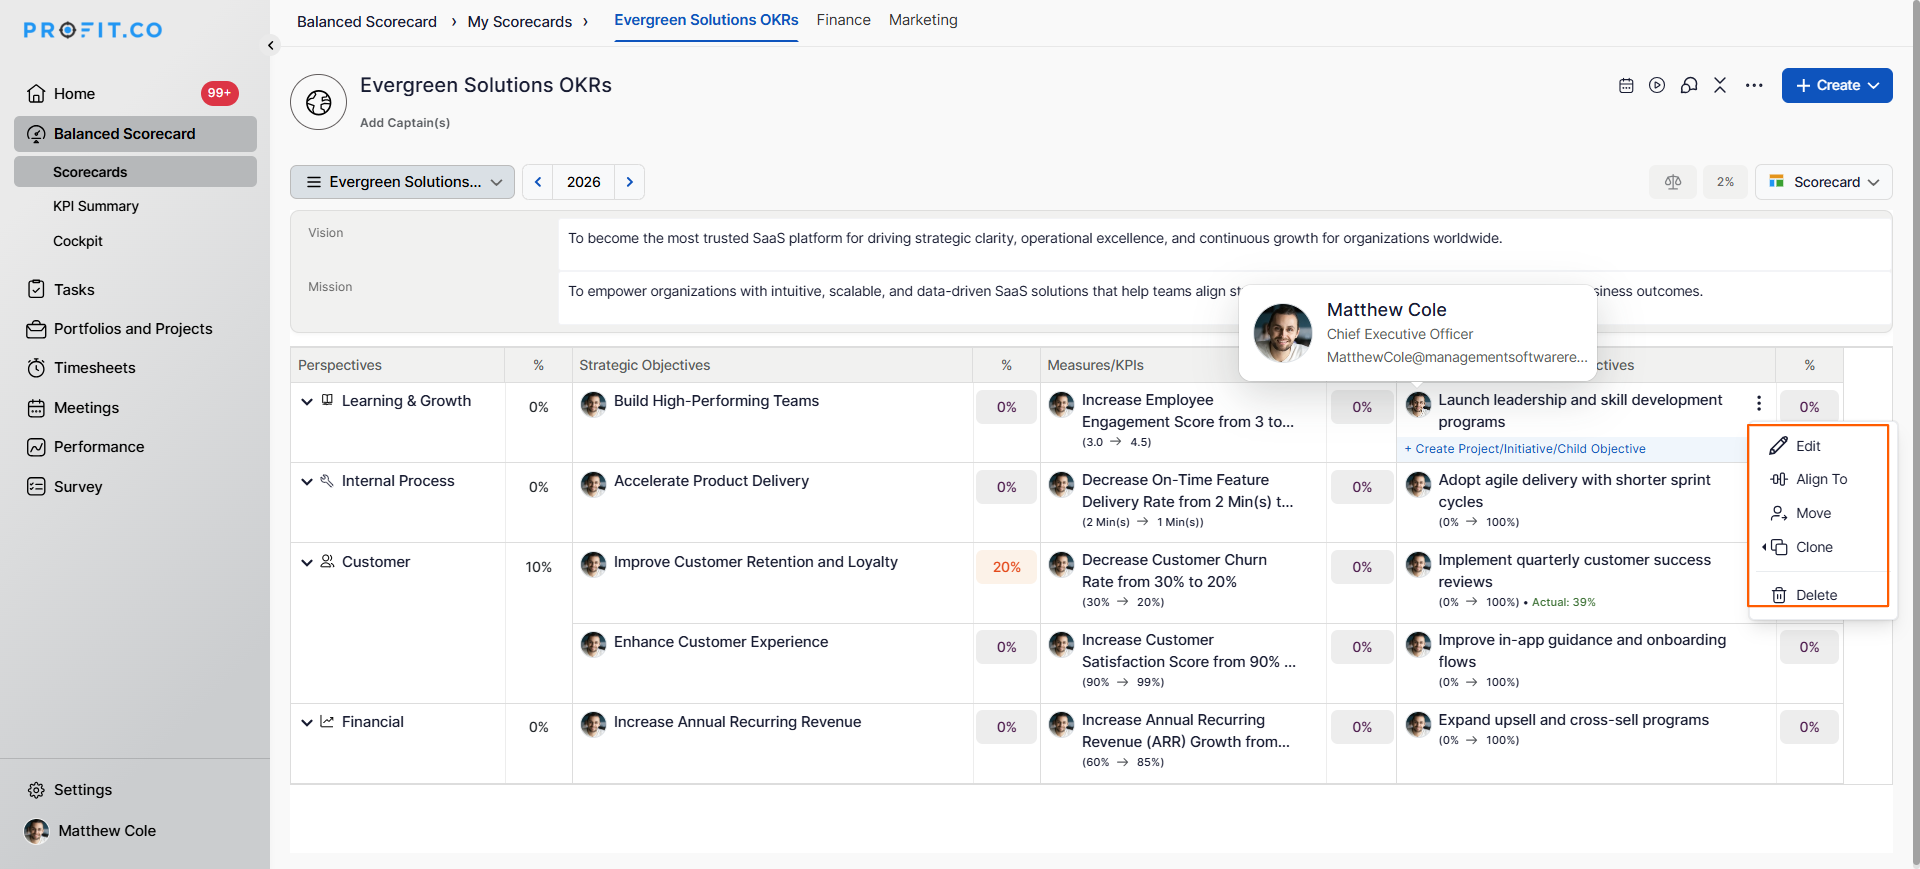
Task: Click the blue Create button
Action: tap(1836, 86)
